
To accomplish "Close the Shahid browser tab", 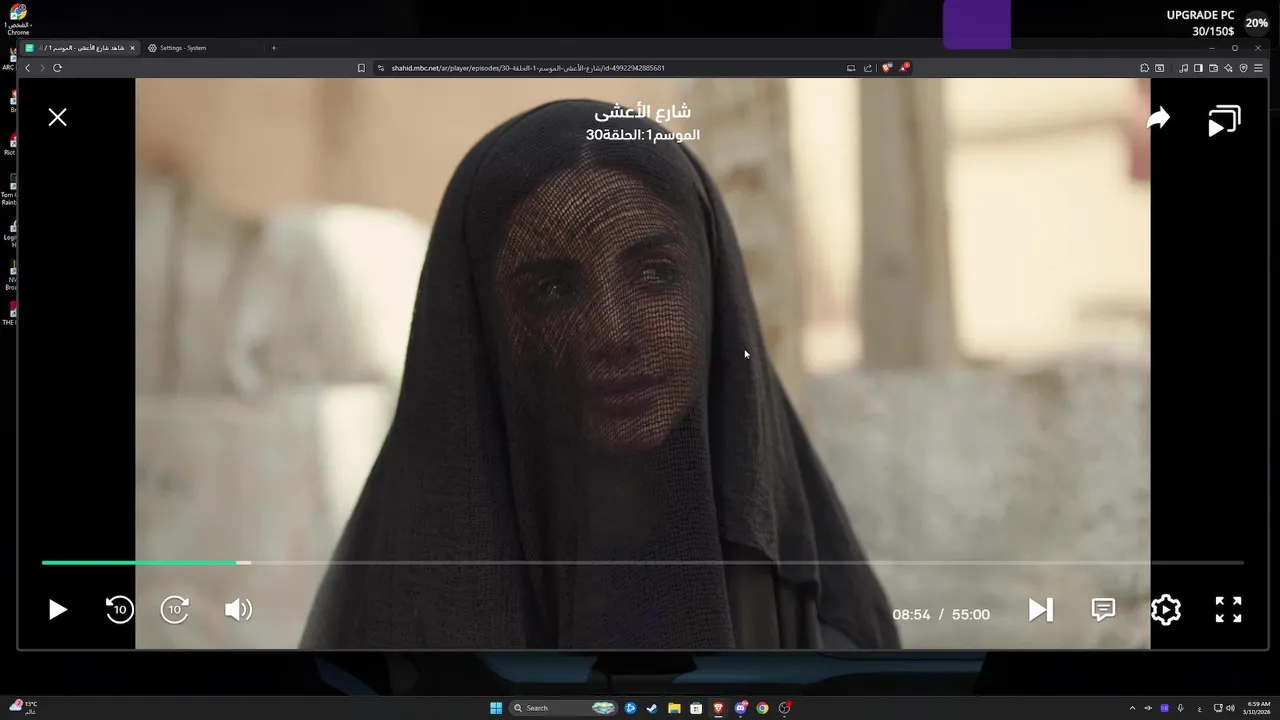I will pyautogui.click(x=132, y=48).
